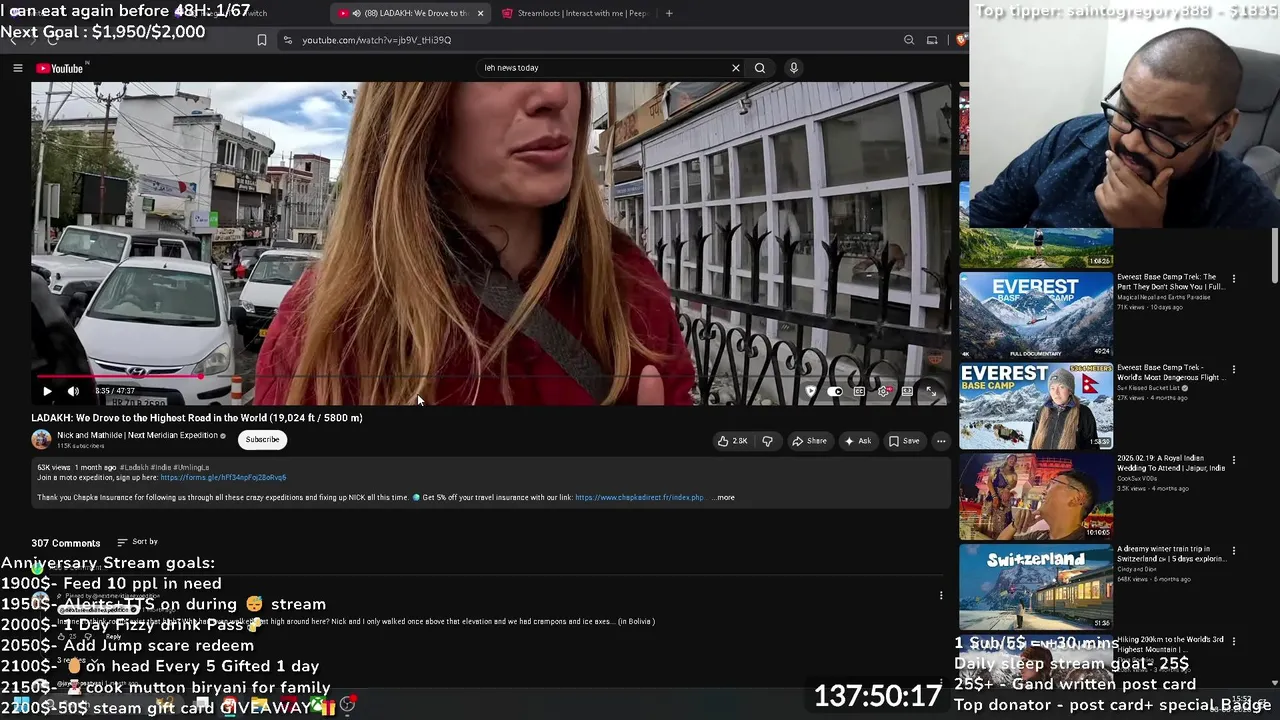Open the YouTube guide hamburger menu

click(17, 68)
